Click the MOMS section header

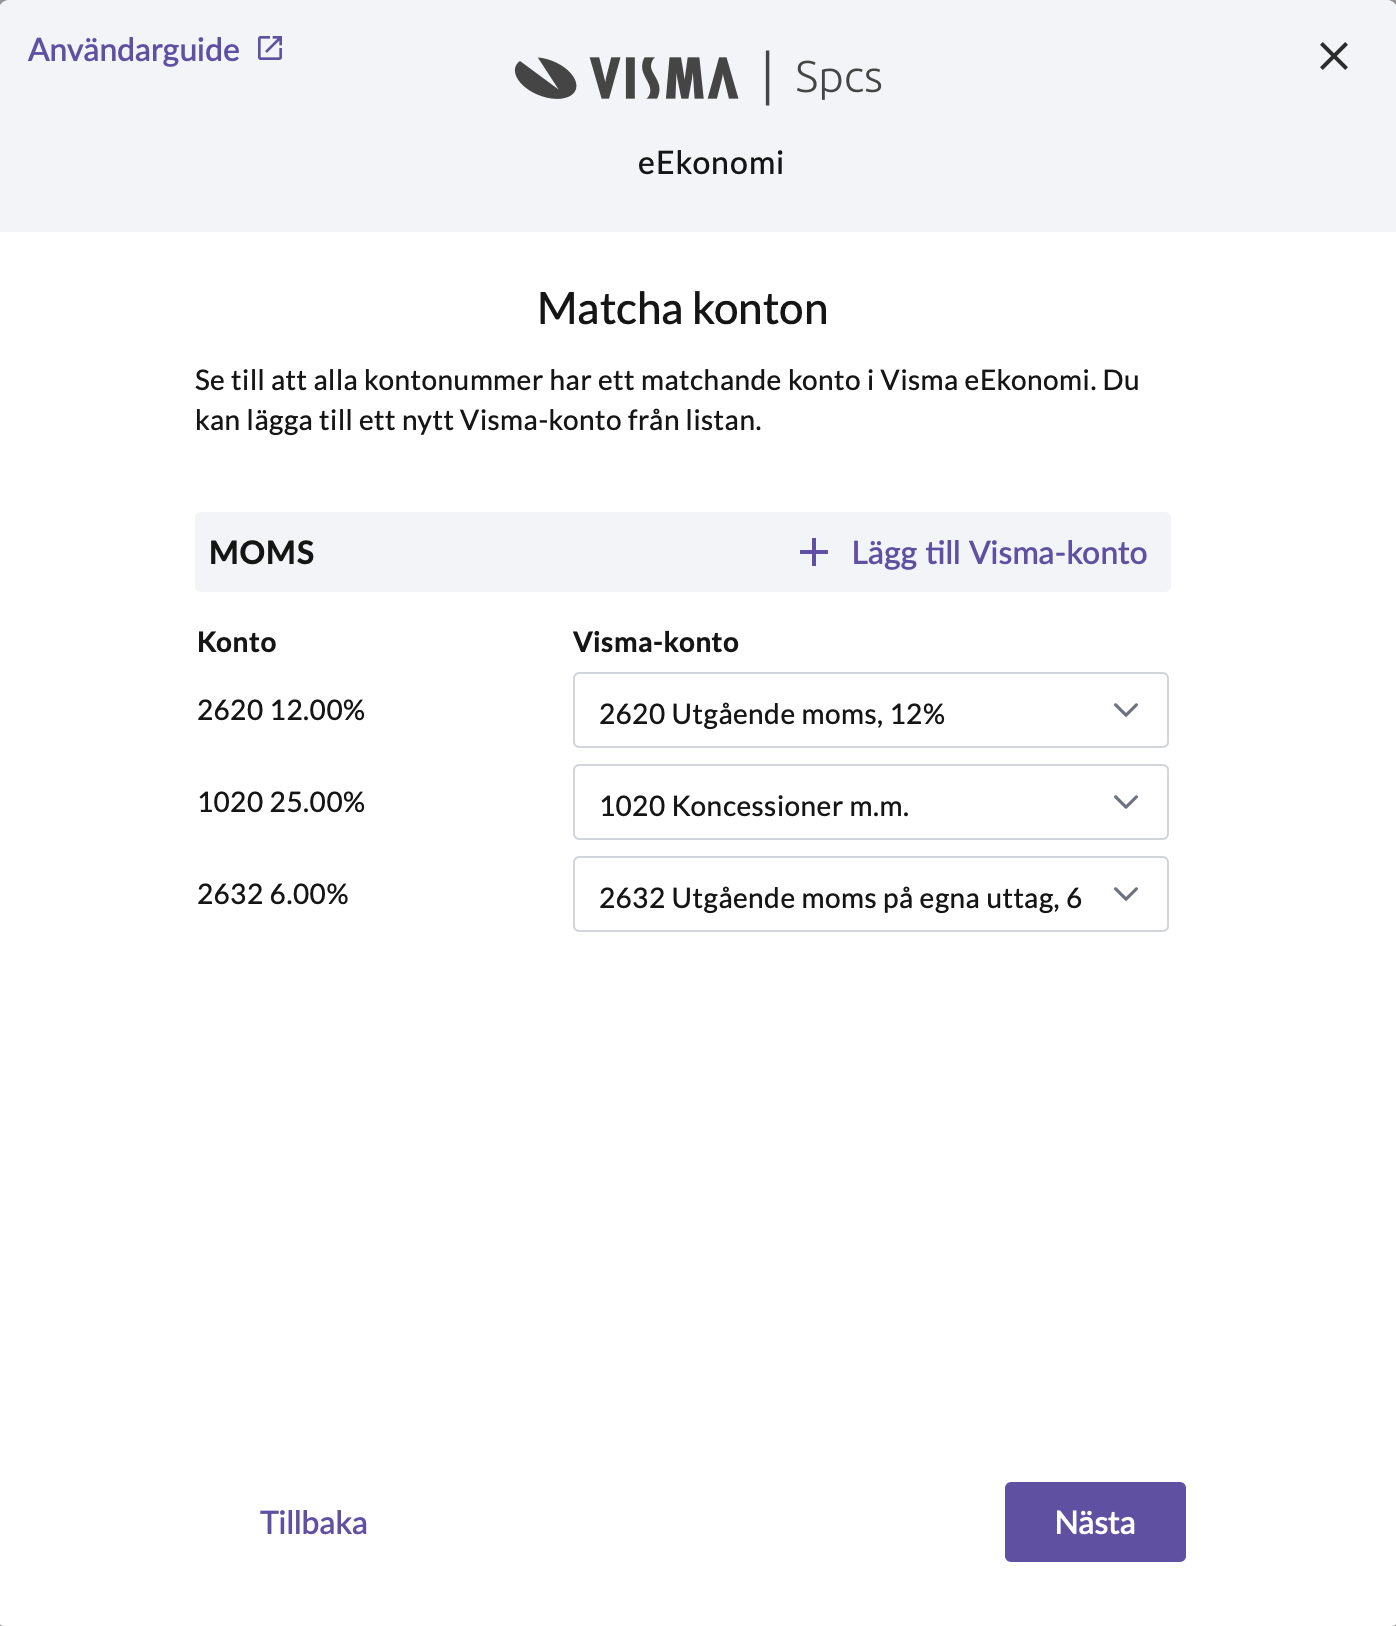click(262, 553)
